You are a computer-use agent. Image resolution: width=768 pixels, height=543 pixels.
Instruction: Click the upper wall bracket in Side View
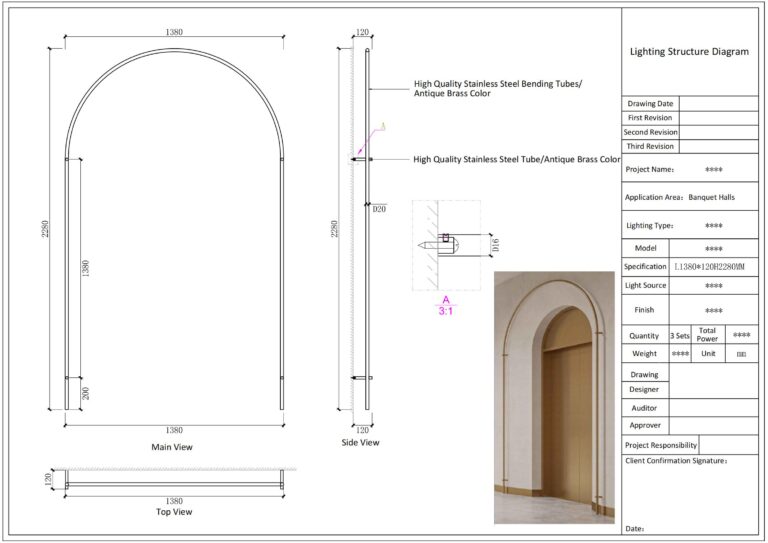pos(362,159)
